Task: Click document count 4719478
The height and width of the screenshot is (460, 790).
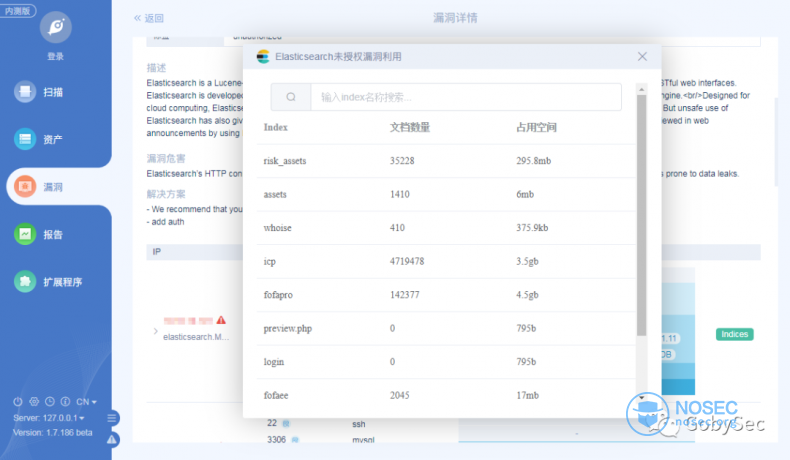Action: (407, 261)
